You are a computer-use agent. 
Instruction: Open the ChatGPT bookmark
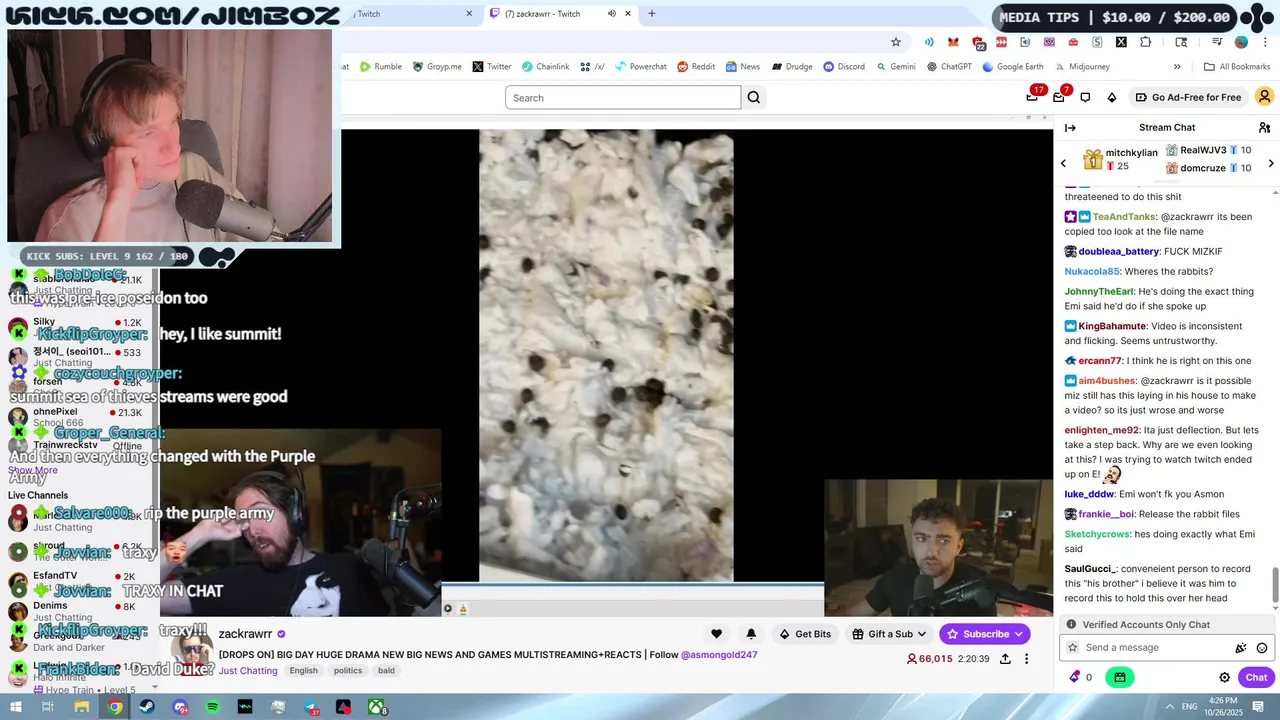(x=949, y=67)
